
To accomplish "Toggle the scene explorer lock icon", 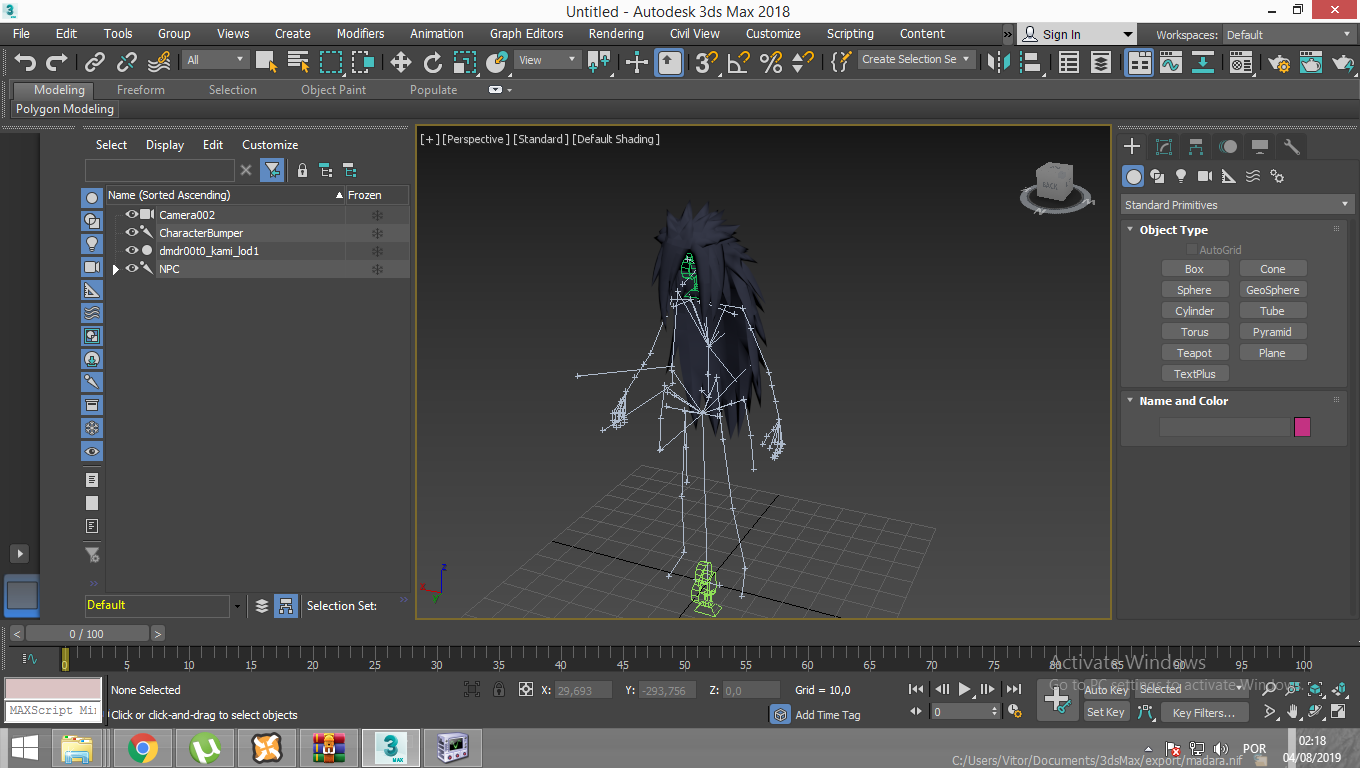I will point(302,170).
